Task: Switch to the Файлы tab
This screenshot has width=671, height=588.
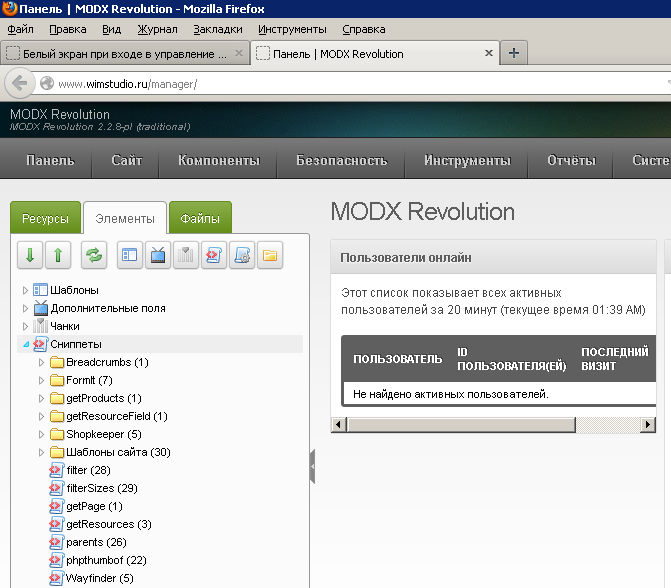Action: (200, 218)
